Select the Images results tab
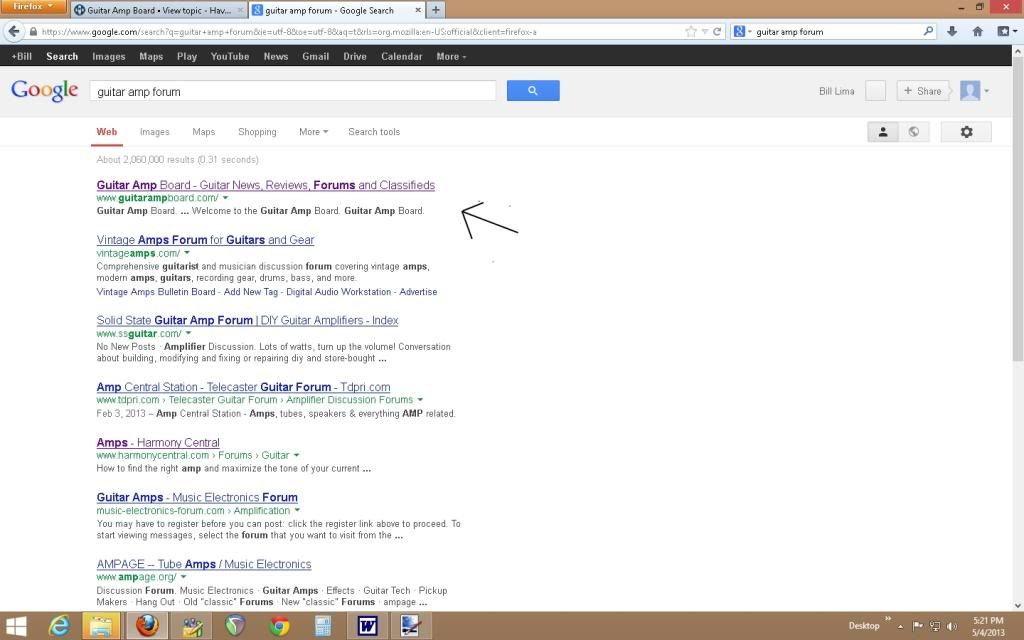 pos(155,132)
